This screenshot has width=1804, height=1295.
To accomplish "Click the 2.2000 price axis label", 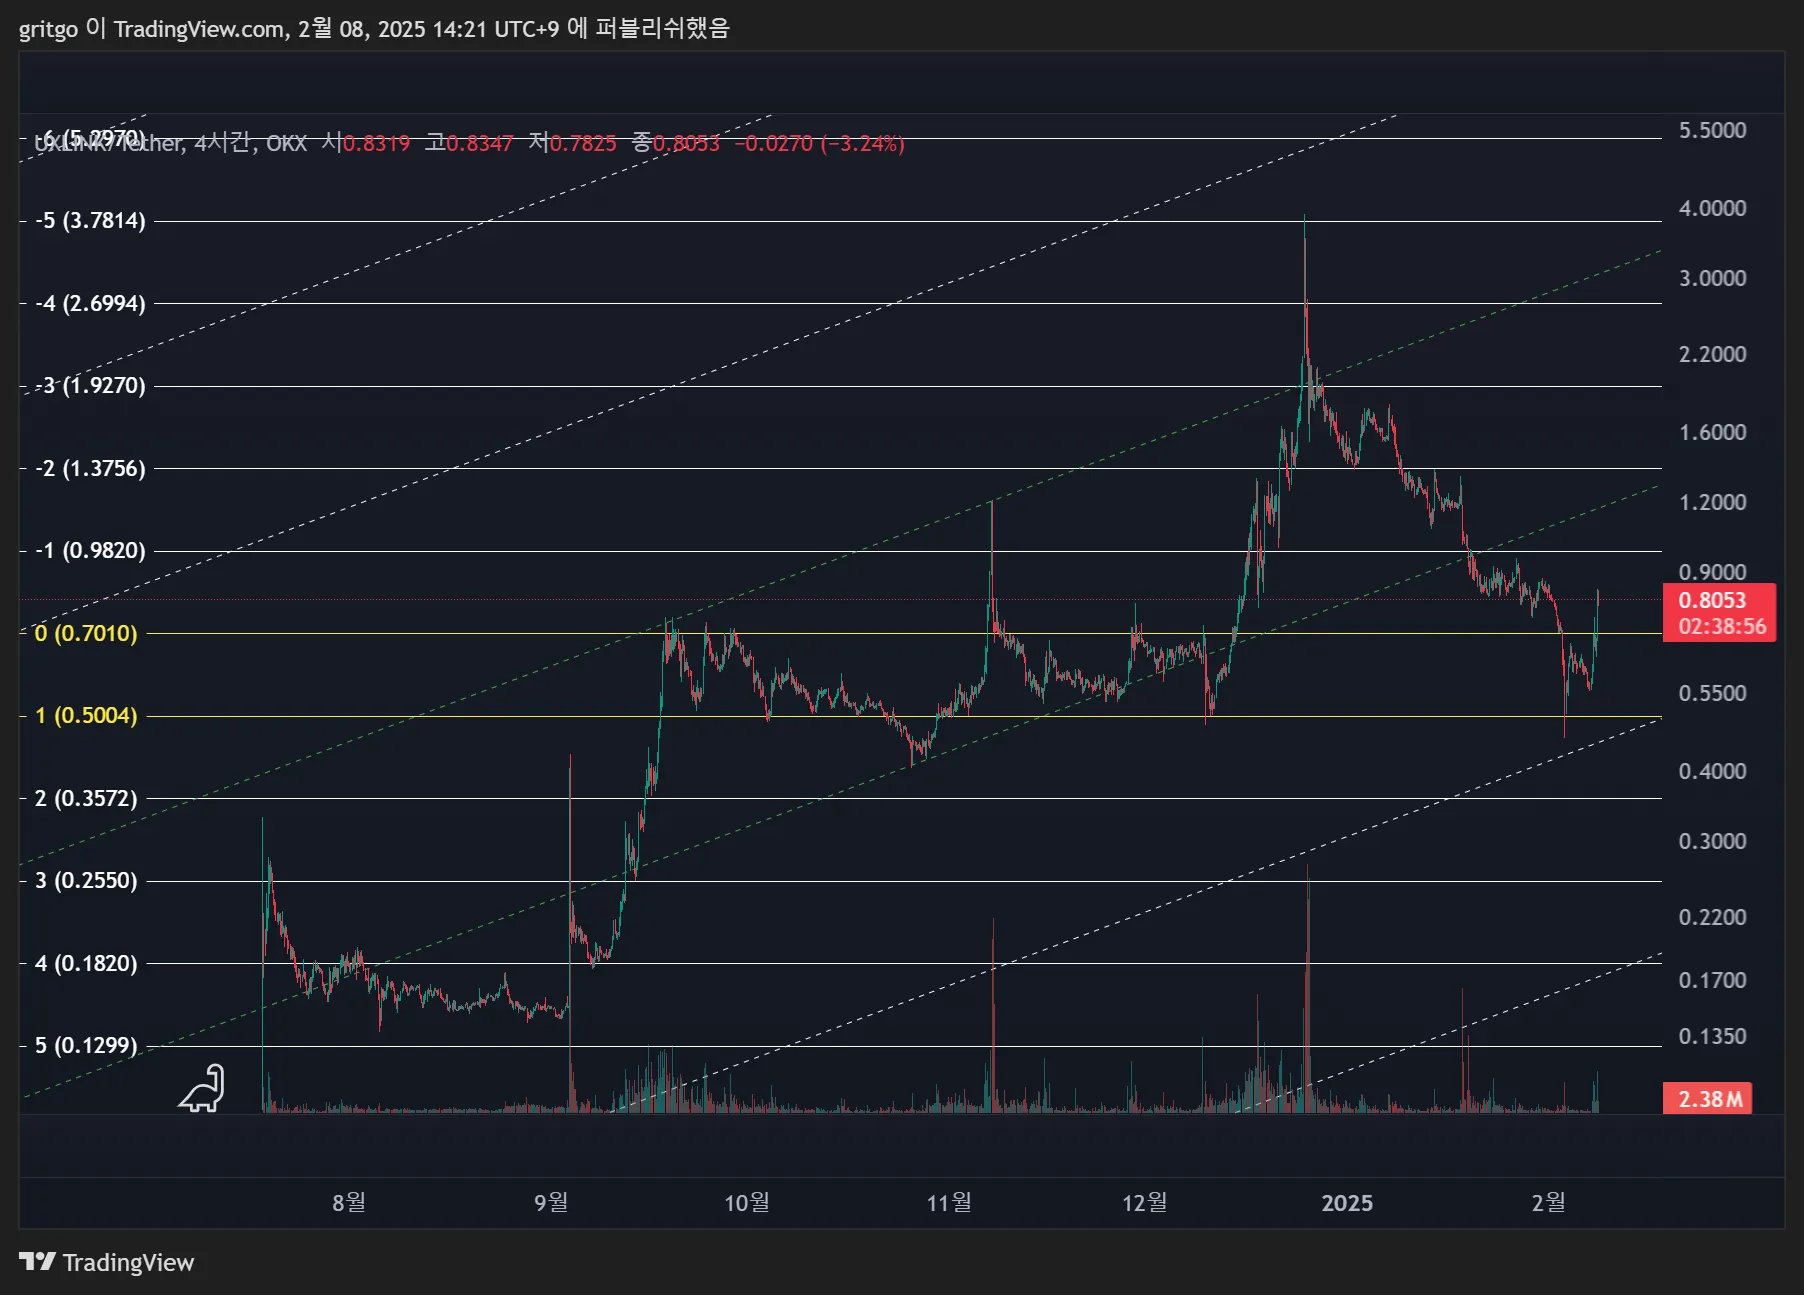I will 1712,354.
